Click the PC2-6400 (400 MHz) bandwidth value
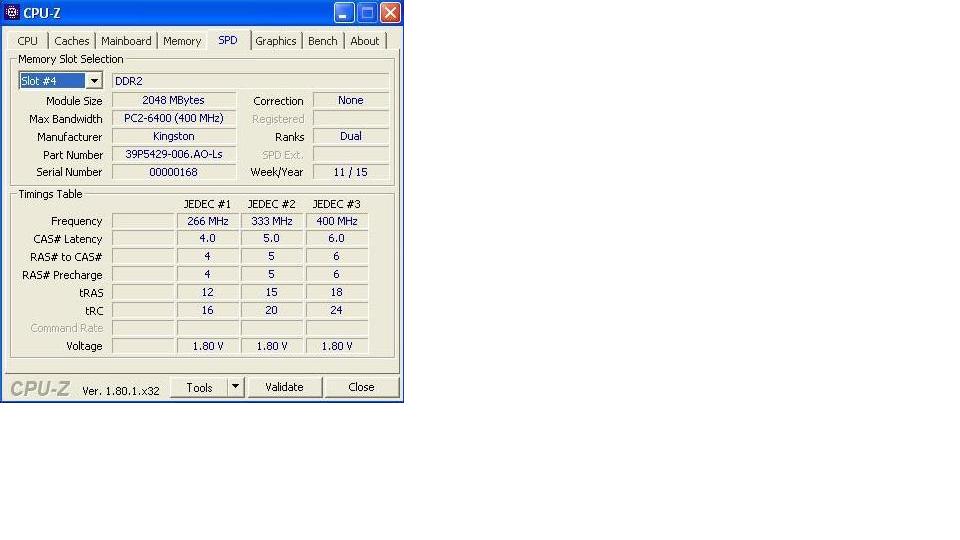 tap(174, 118)
